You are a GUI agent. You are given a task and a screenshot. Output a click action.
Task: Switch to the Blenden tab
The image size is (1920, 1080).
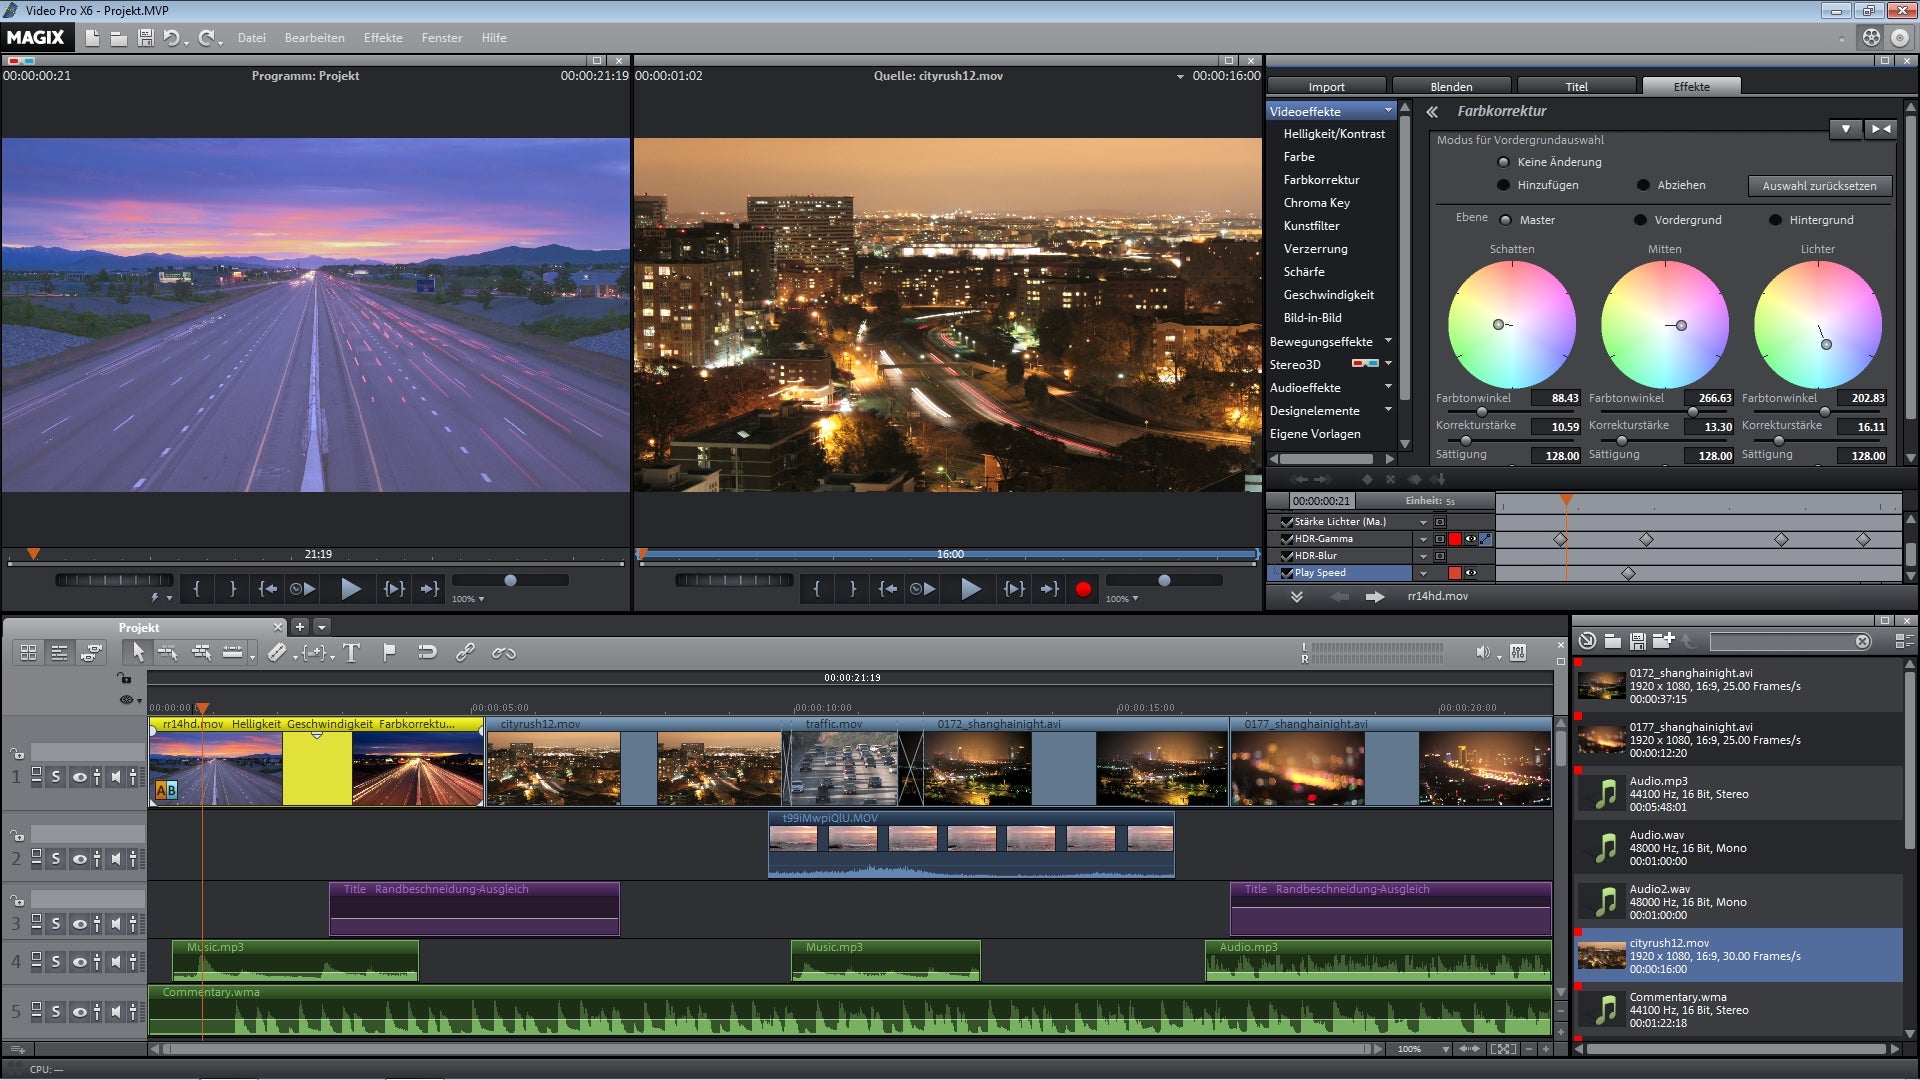(x=1451, y=87)
